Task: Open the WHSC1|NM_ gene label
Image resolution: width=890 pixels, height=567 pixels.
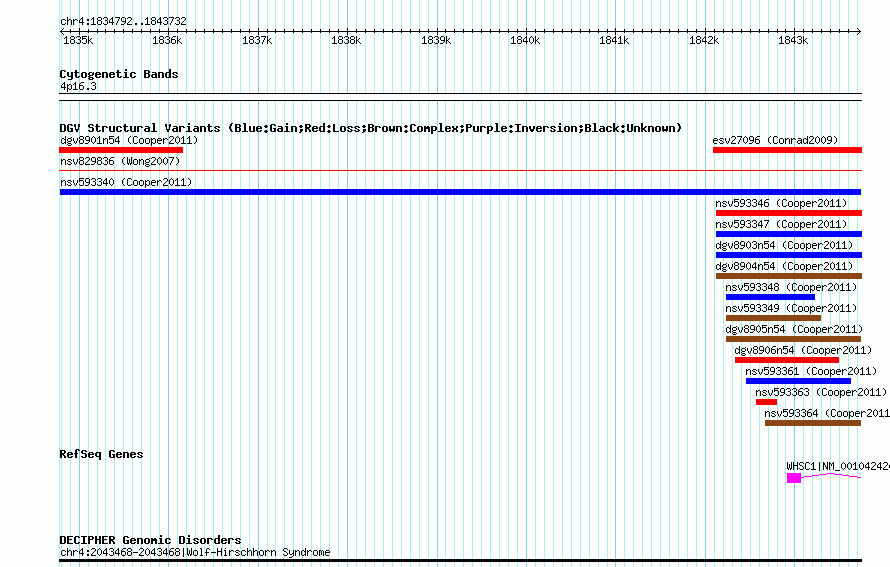Action: pos(838,467)
